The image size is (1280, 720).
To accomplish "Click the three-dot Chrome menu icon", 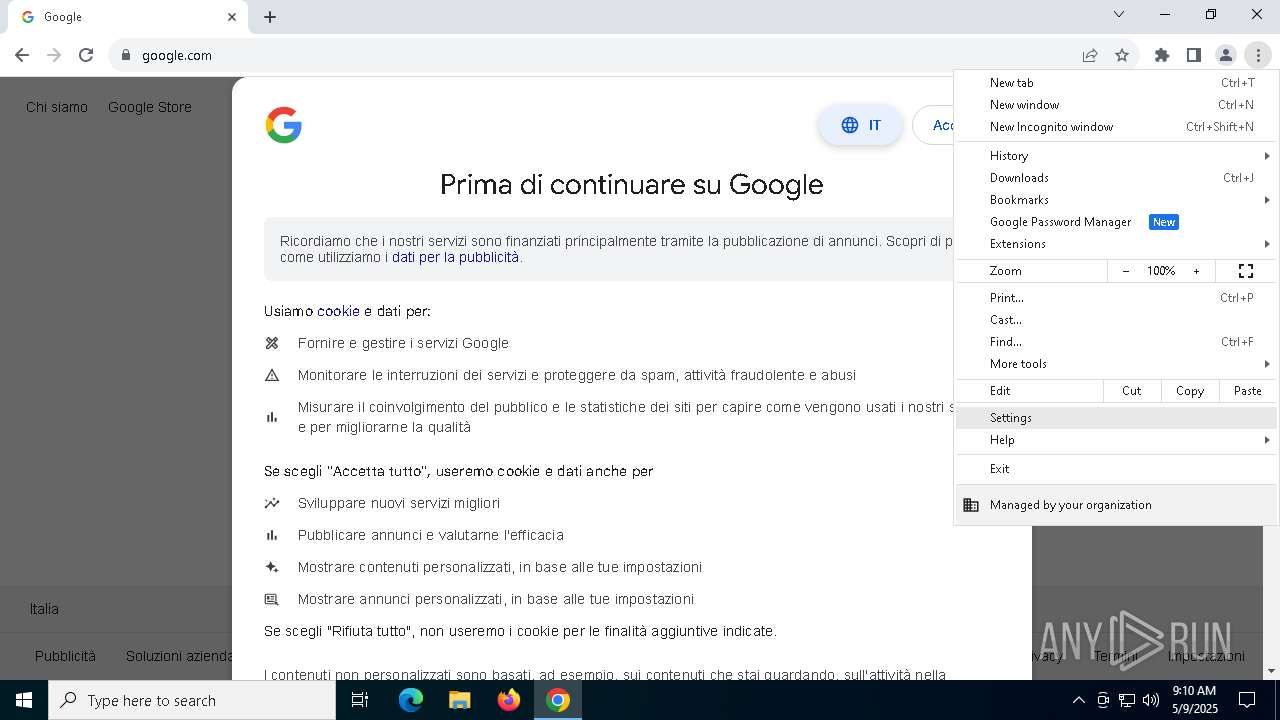I will pos(1258,55).
